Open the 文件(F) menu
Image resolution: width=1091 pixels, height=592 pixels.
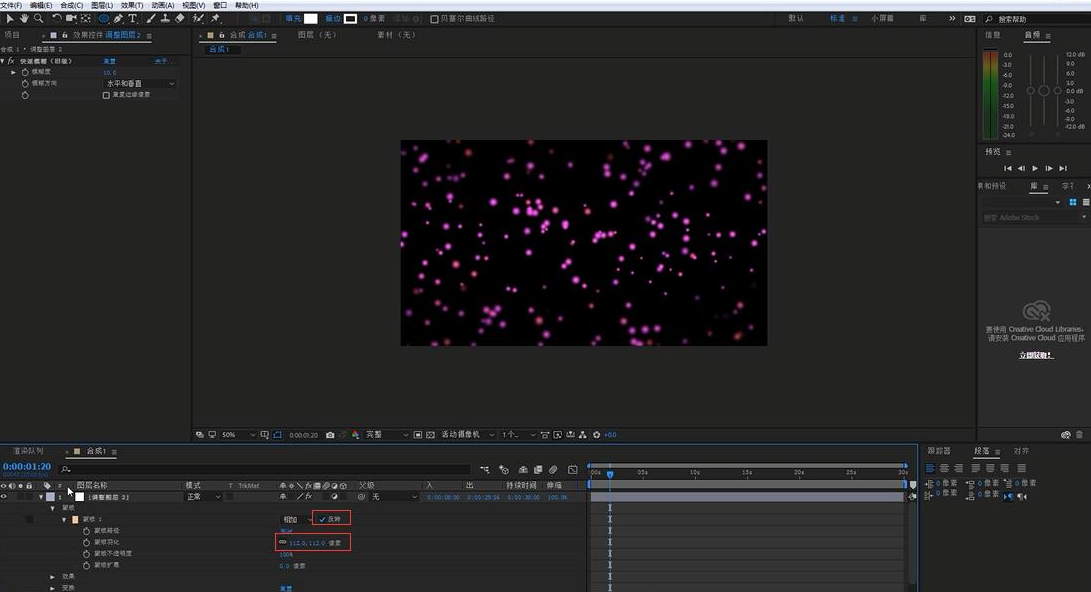[x=11, y=5]
